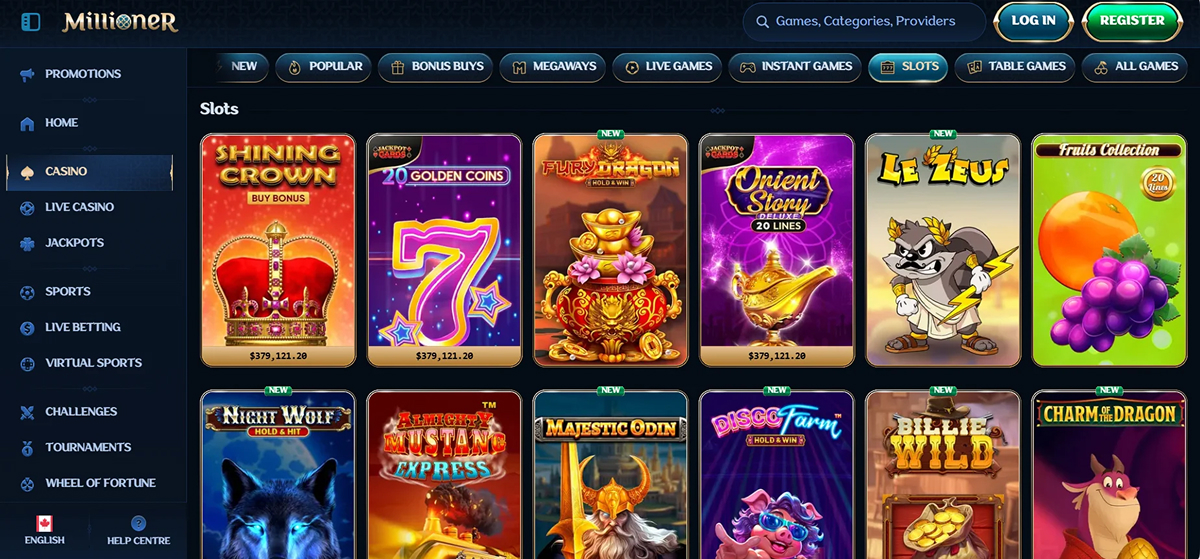
Task: Select the Bonus Buys category
Action: point(435,67)
